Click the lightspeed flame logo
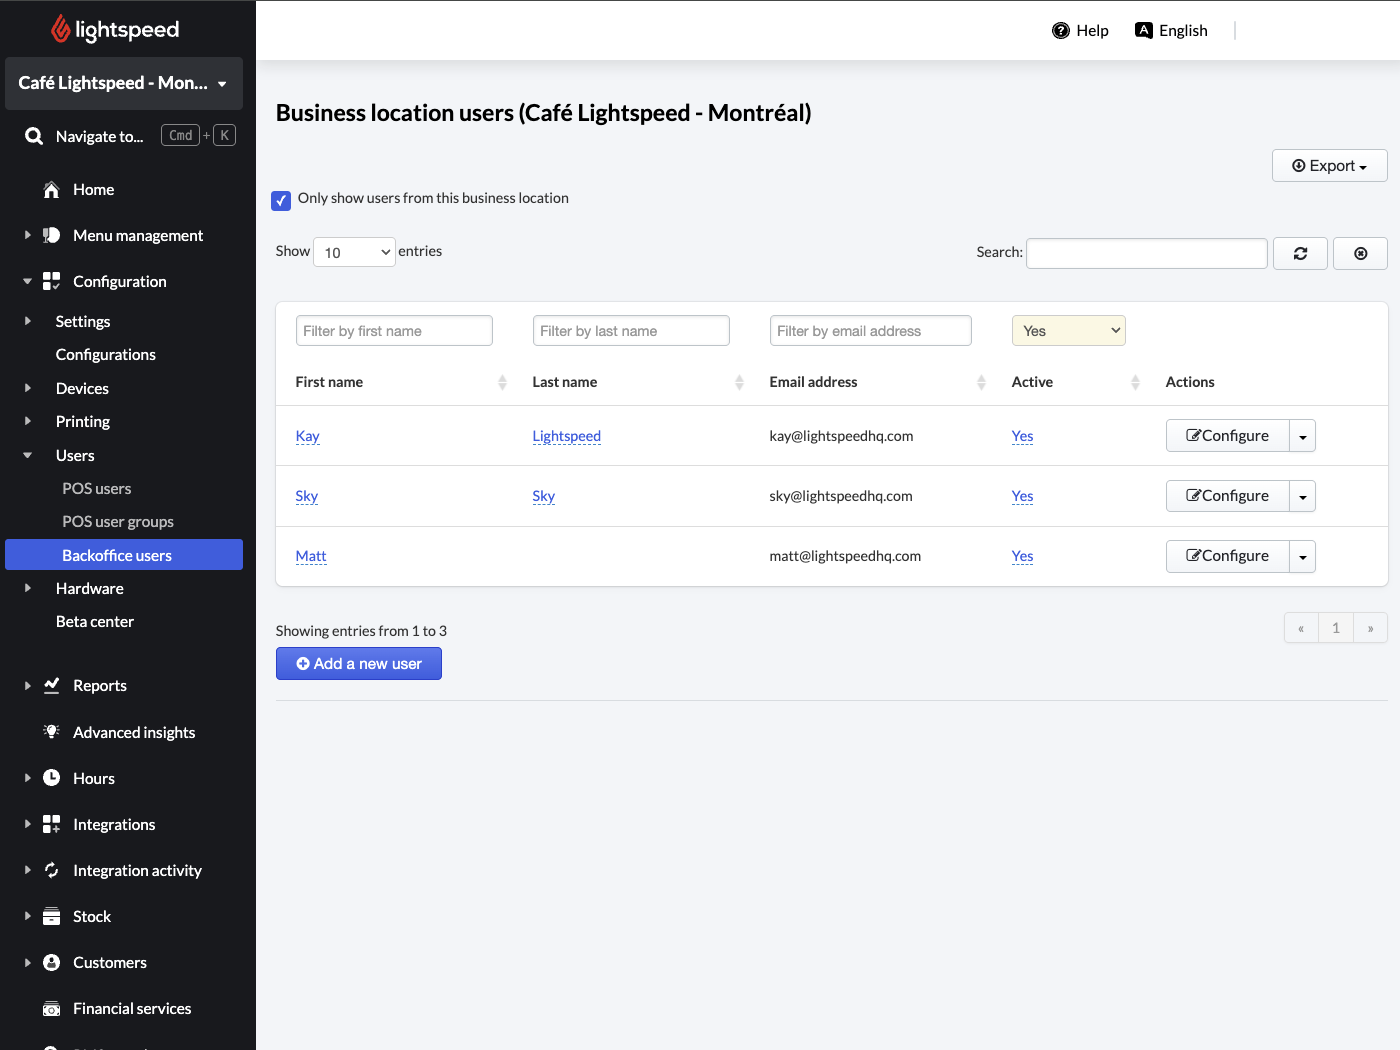Screen dimensions: 1400x1050 [x=61, y=29]
